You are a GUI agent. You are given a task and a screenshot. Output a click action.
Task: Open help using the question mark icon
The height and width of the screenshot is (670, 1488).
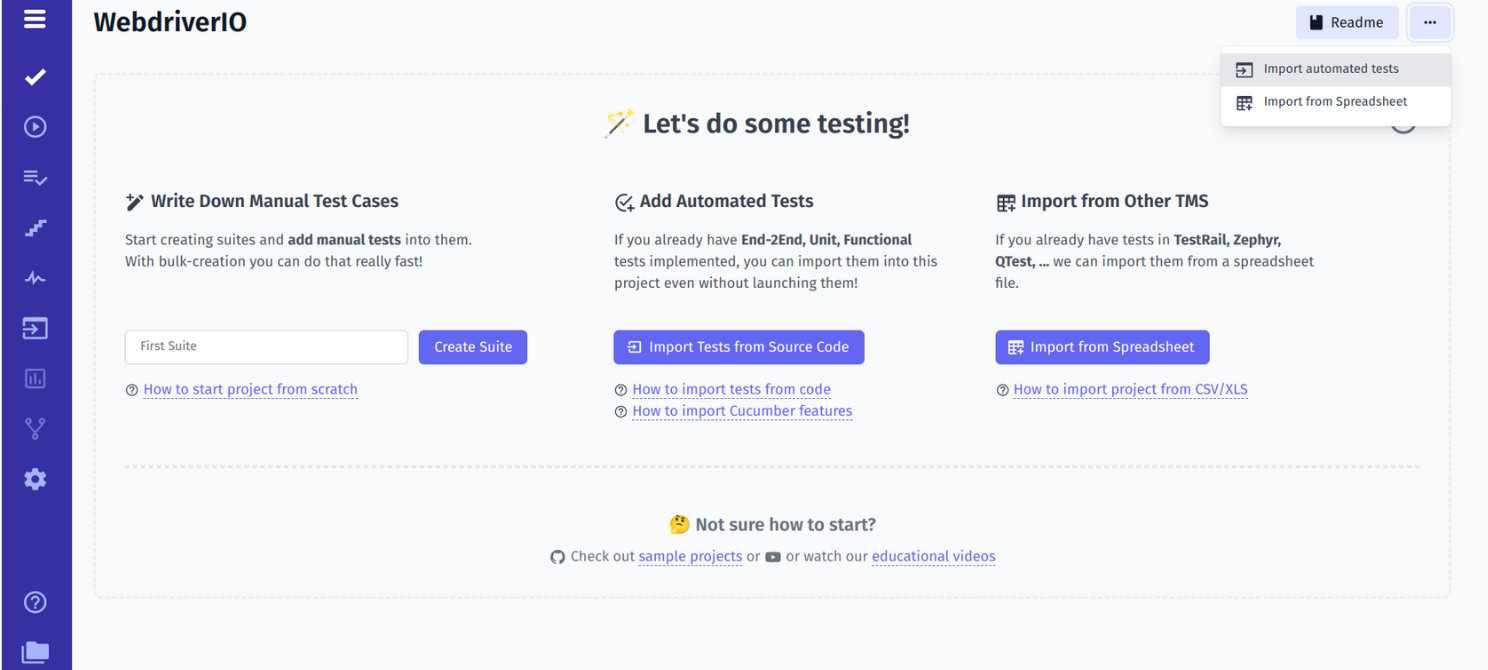35,602
